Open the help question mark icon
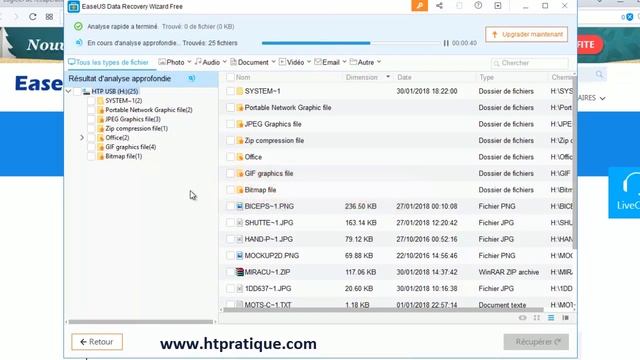Viewport: 640px width, 360px height. 478,6
